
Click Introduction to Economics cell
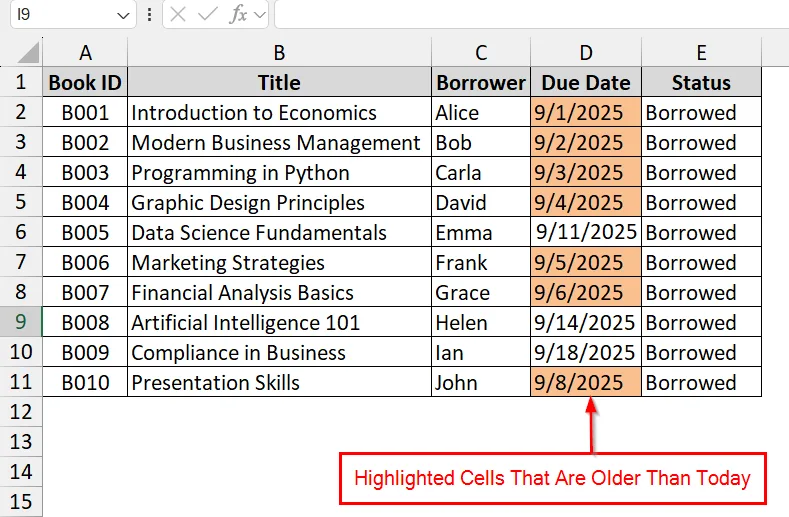(279, 112)
